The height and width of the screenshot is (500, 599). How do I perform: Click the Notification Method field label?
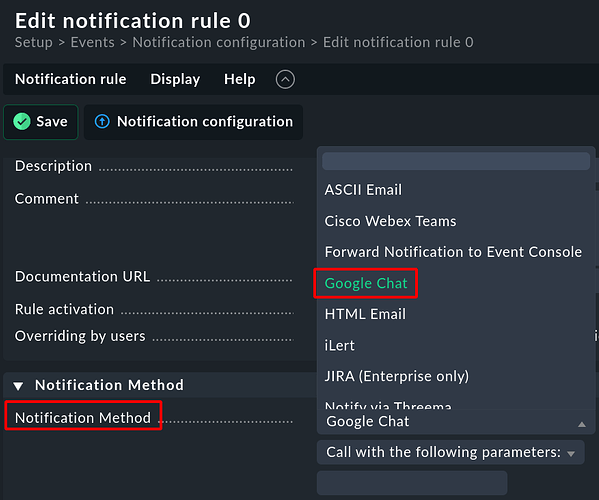83,418
